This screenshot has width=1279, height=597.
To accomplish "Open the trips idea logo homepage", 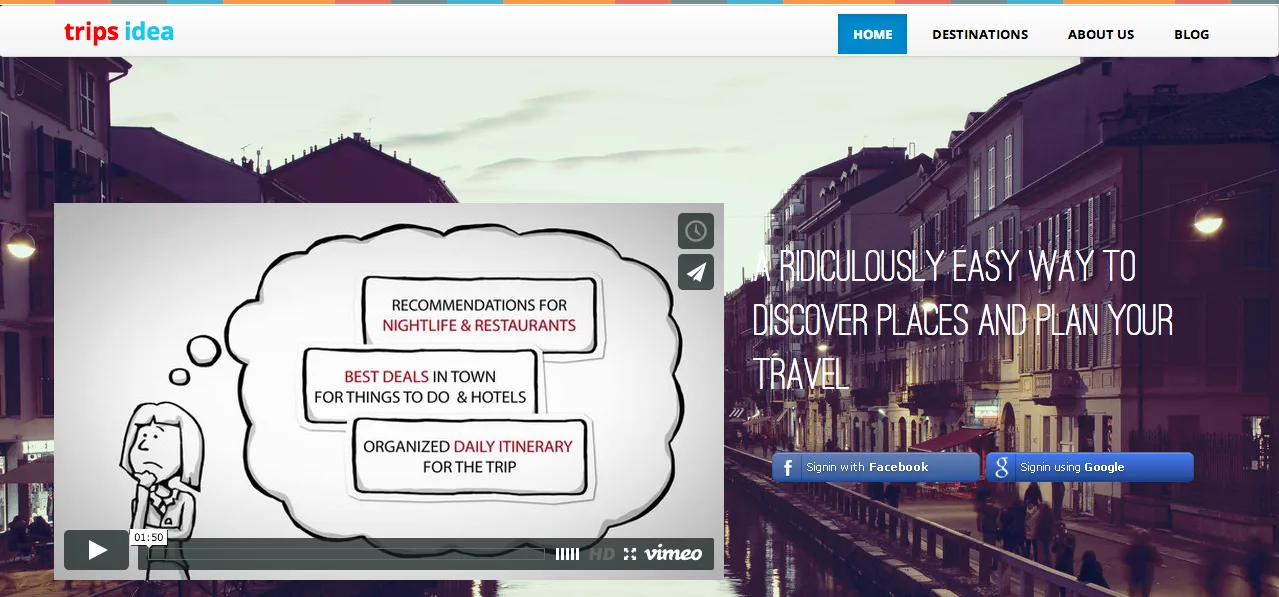I will coord(118,32).
